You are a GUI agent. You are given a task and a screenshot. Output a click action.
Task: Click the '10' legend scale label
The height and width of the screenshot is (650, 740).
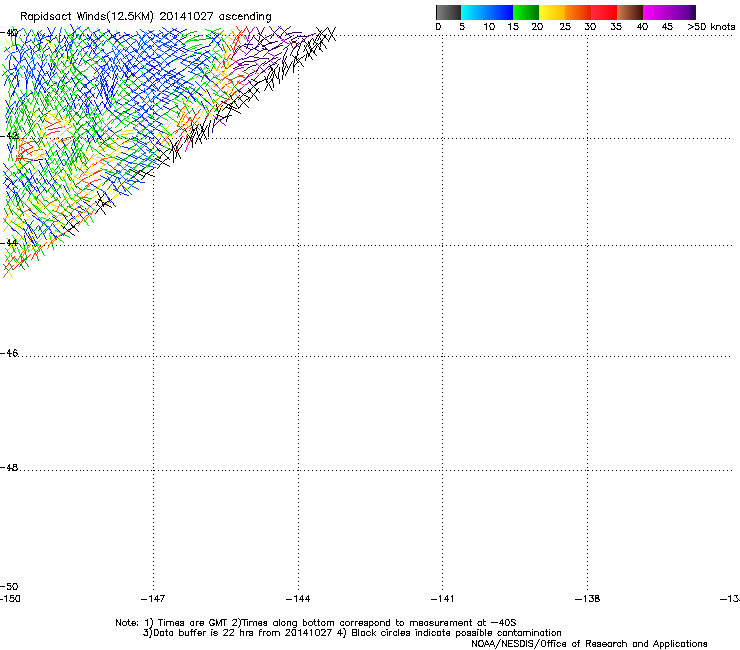tap(489, 27)
